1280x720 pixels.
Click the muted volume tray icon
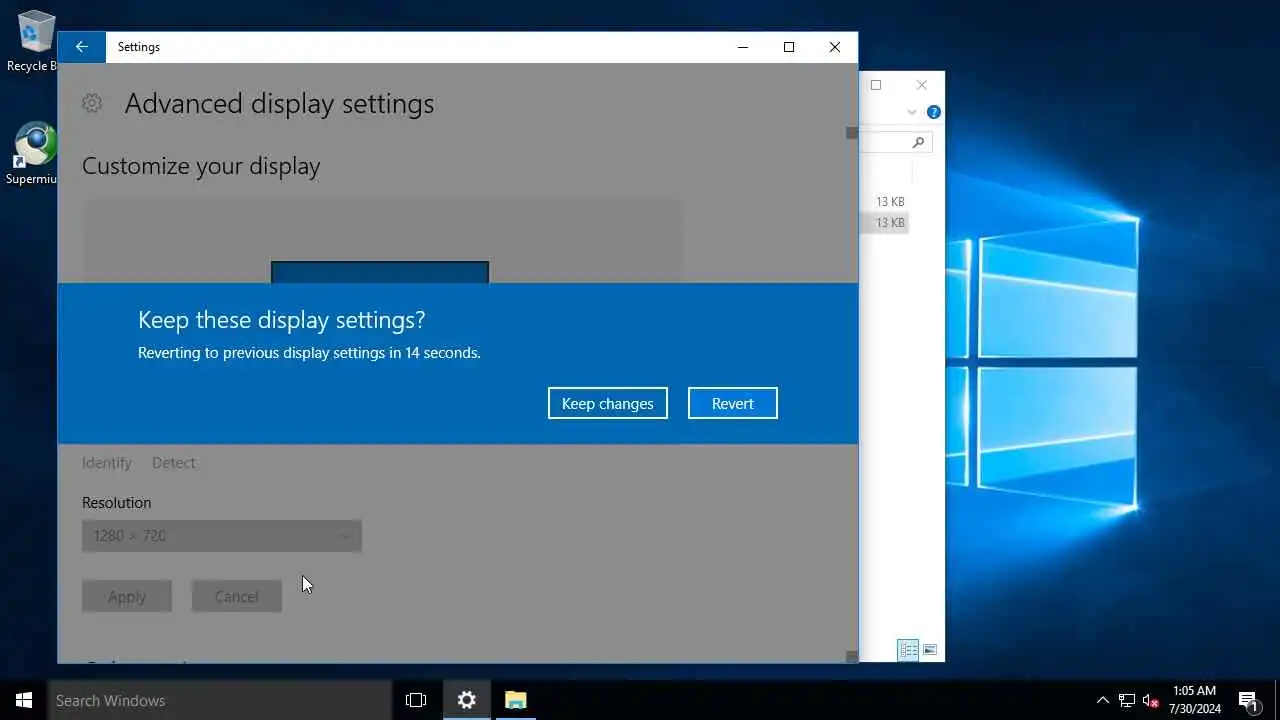(1151, 700)
